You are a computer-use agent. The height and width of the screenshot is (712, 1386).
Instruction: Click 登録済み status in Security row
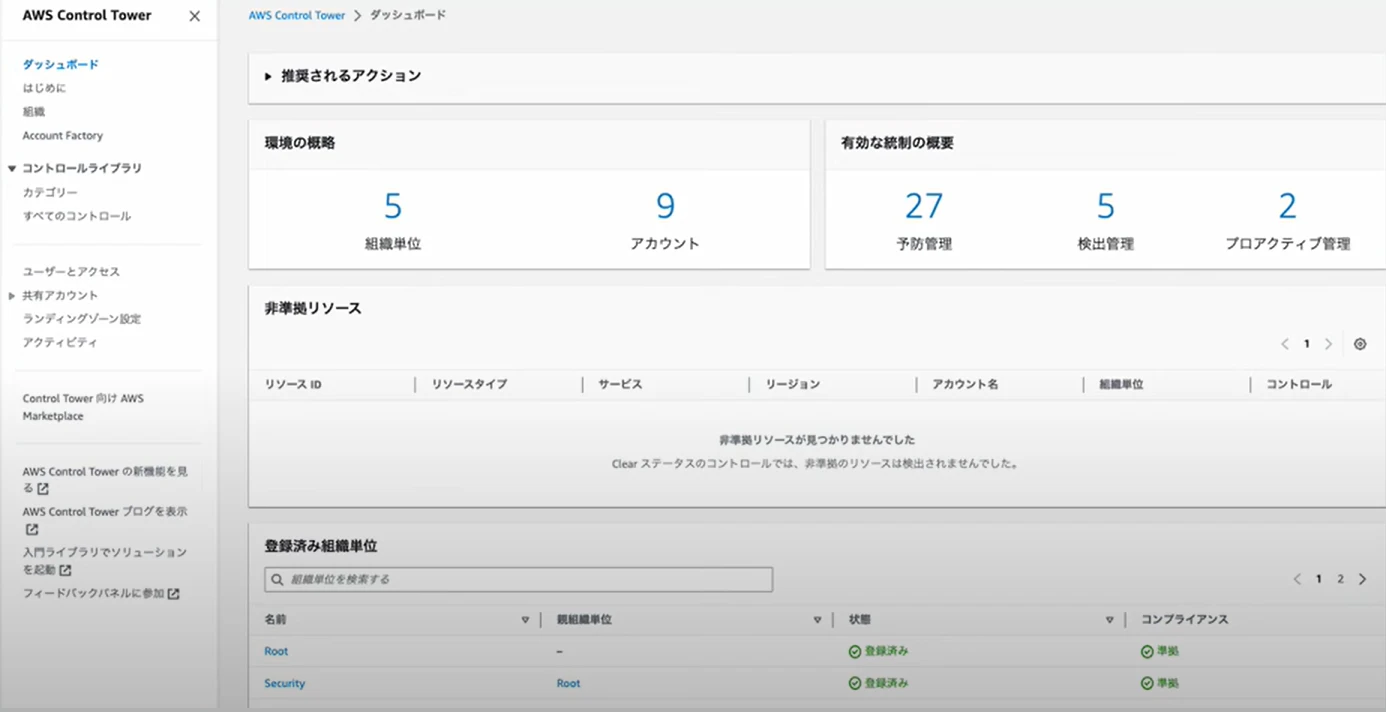point(886,683)
